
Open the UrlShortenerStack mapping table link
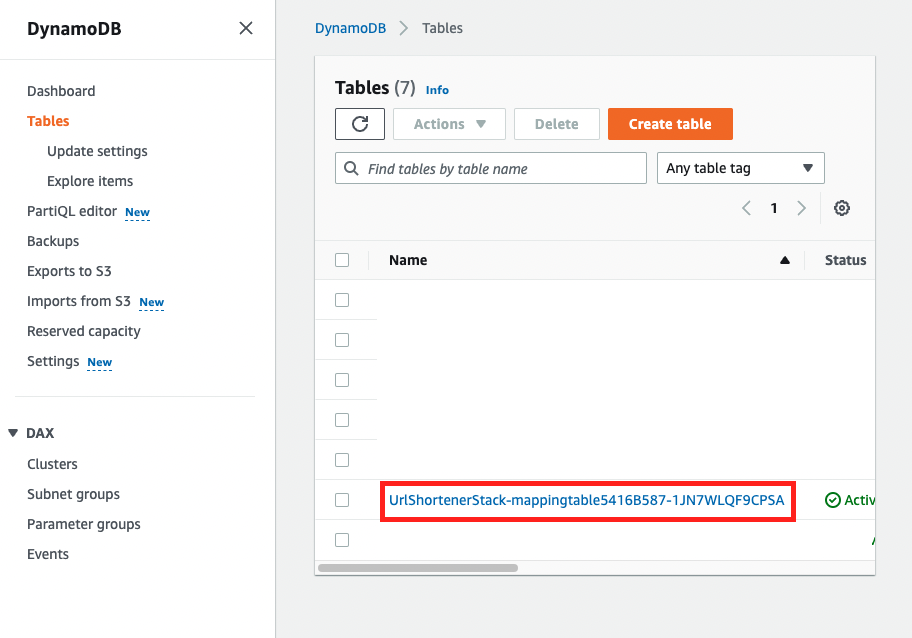point(586,500)
